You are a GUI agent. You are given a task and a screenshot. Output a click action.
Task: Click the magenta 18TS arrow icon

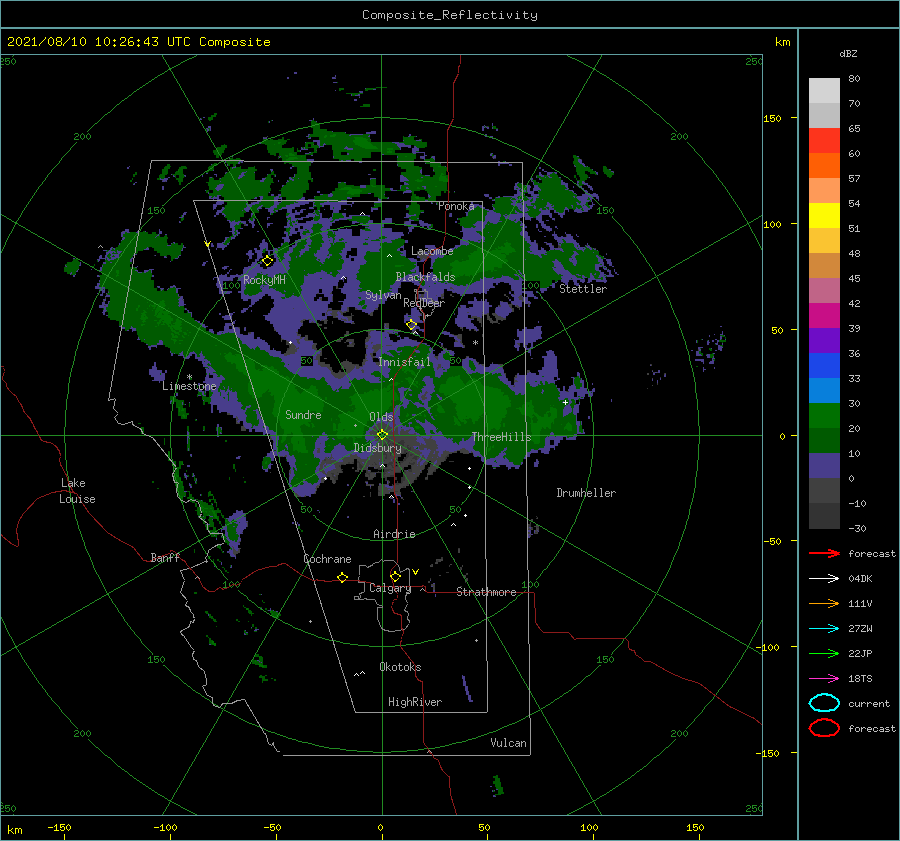[824, 679]
